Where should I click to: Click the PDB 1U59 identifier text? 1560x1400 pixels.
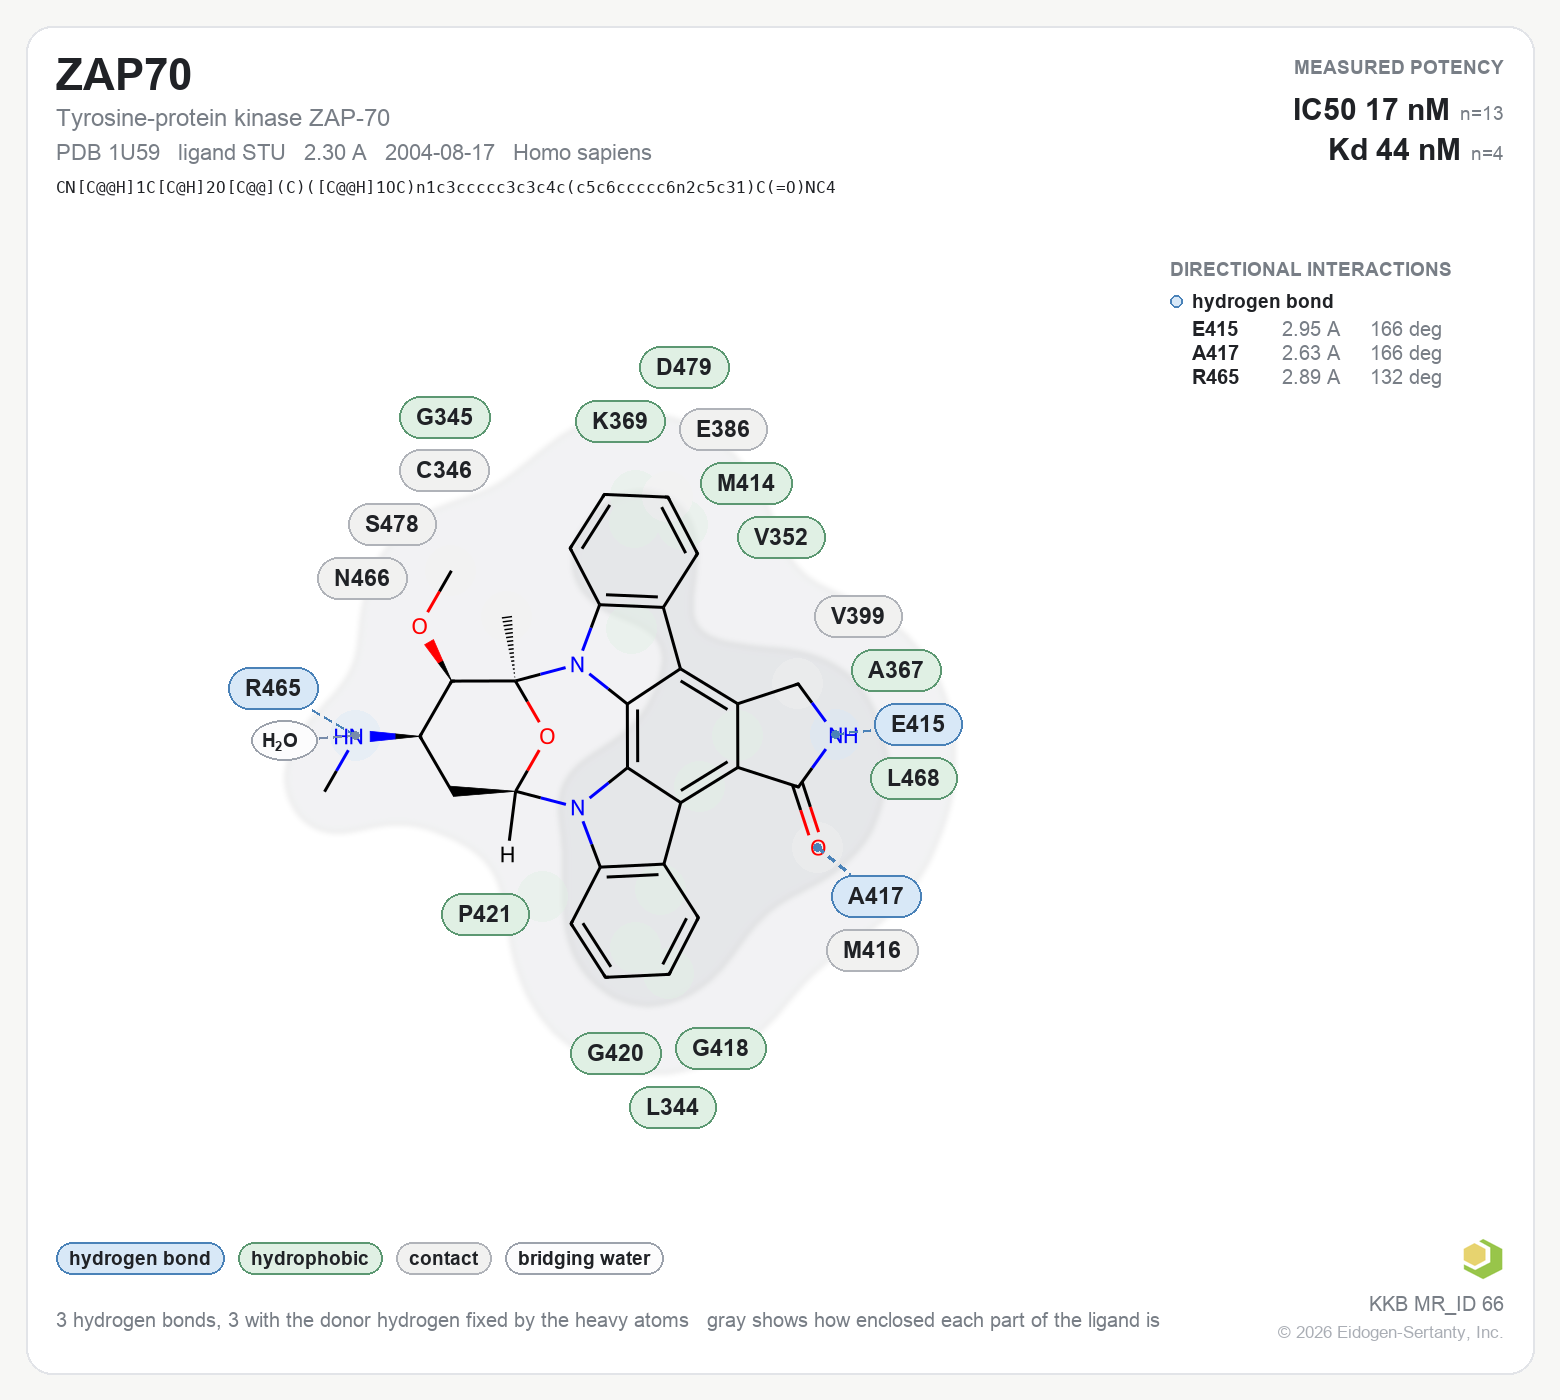(x=108, y=152)
